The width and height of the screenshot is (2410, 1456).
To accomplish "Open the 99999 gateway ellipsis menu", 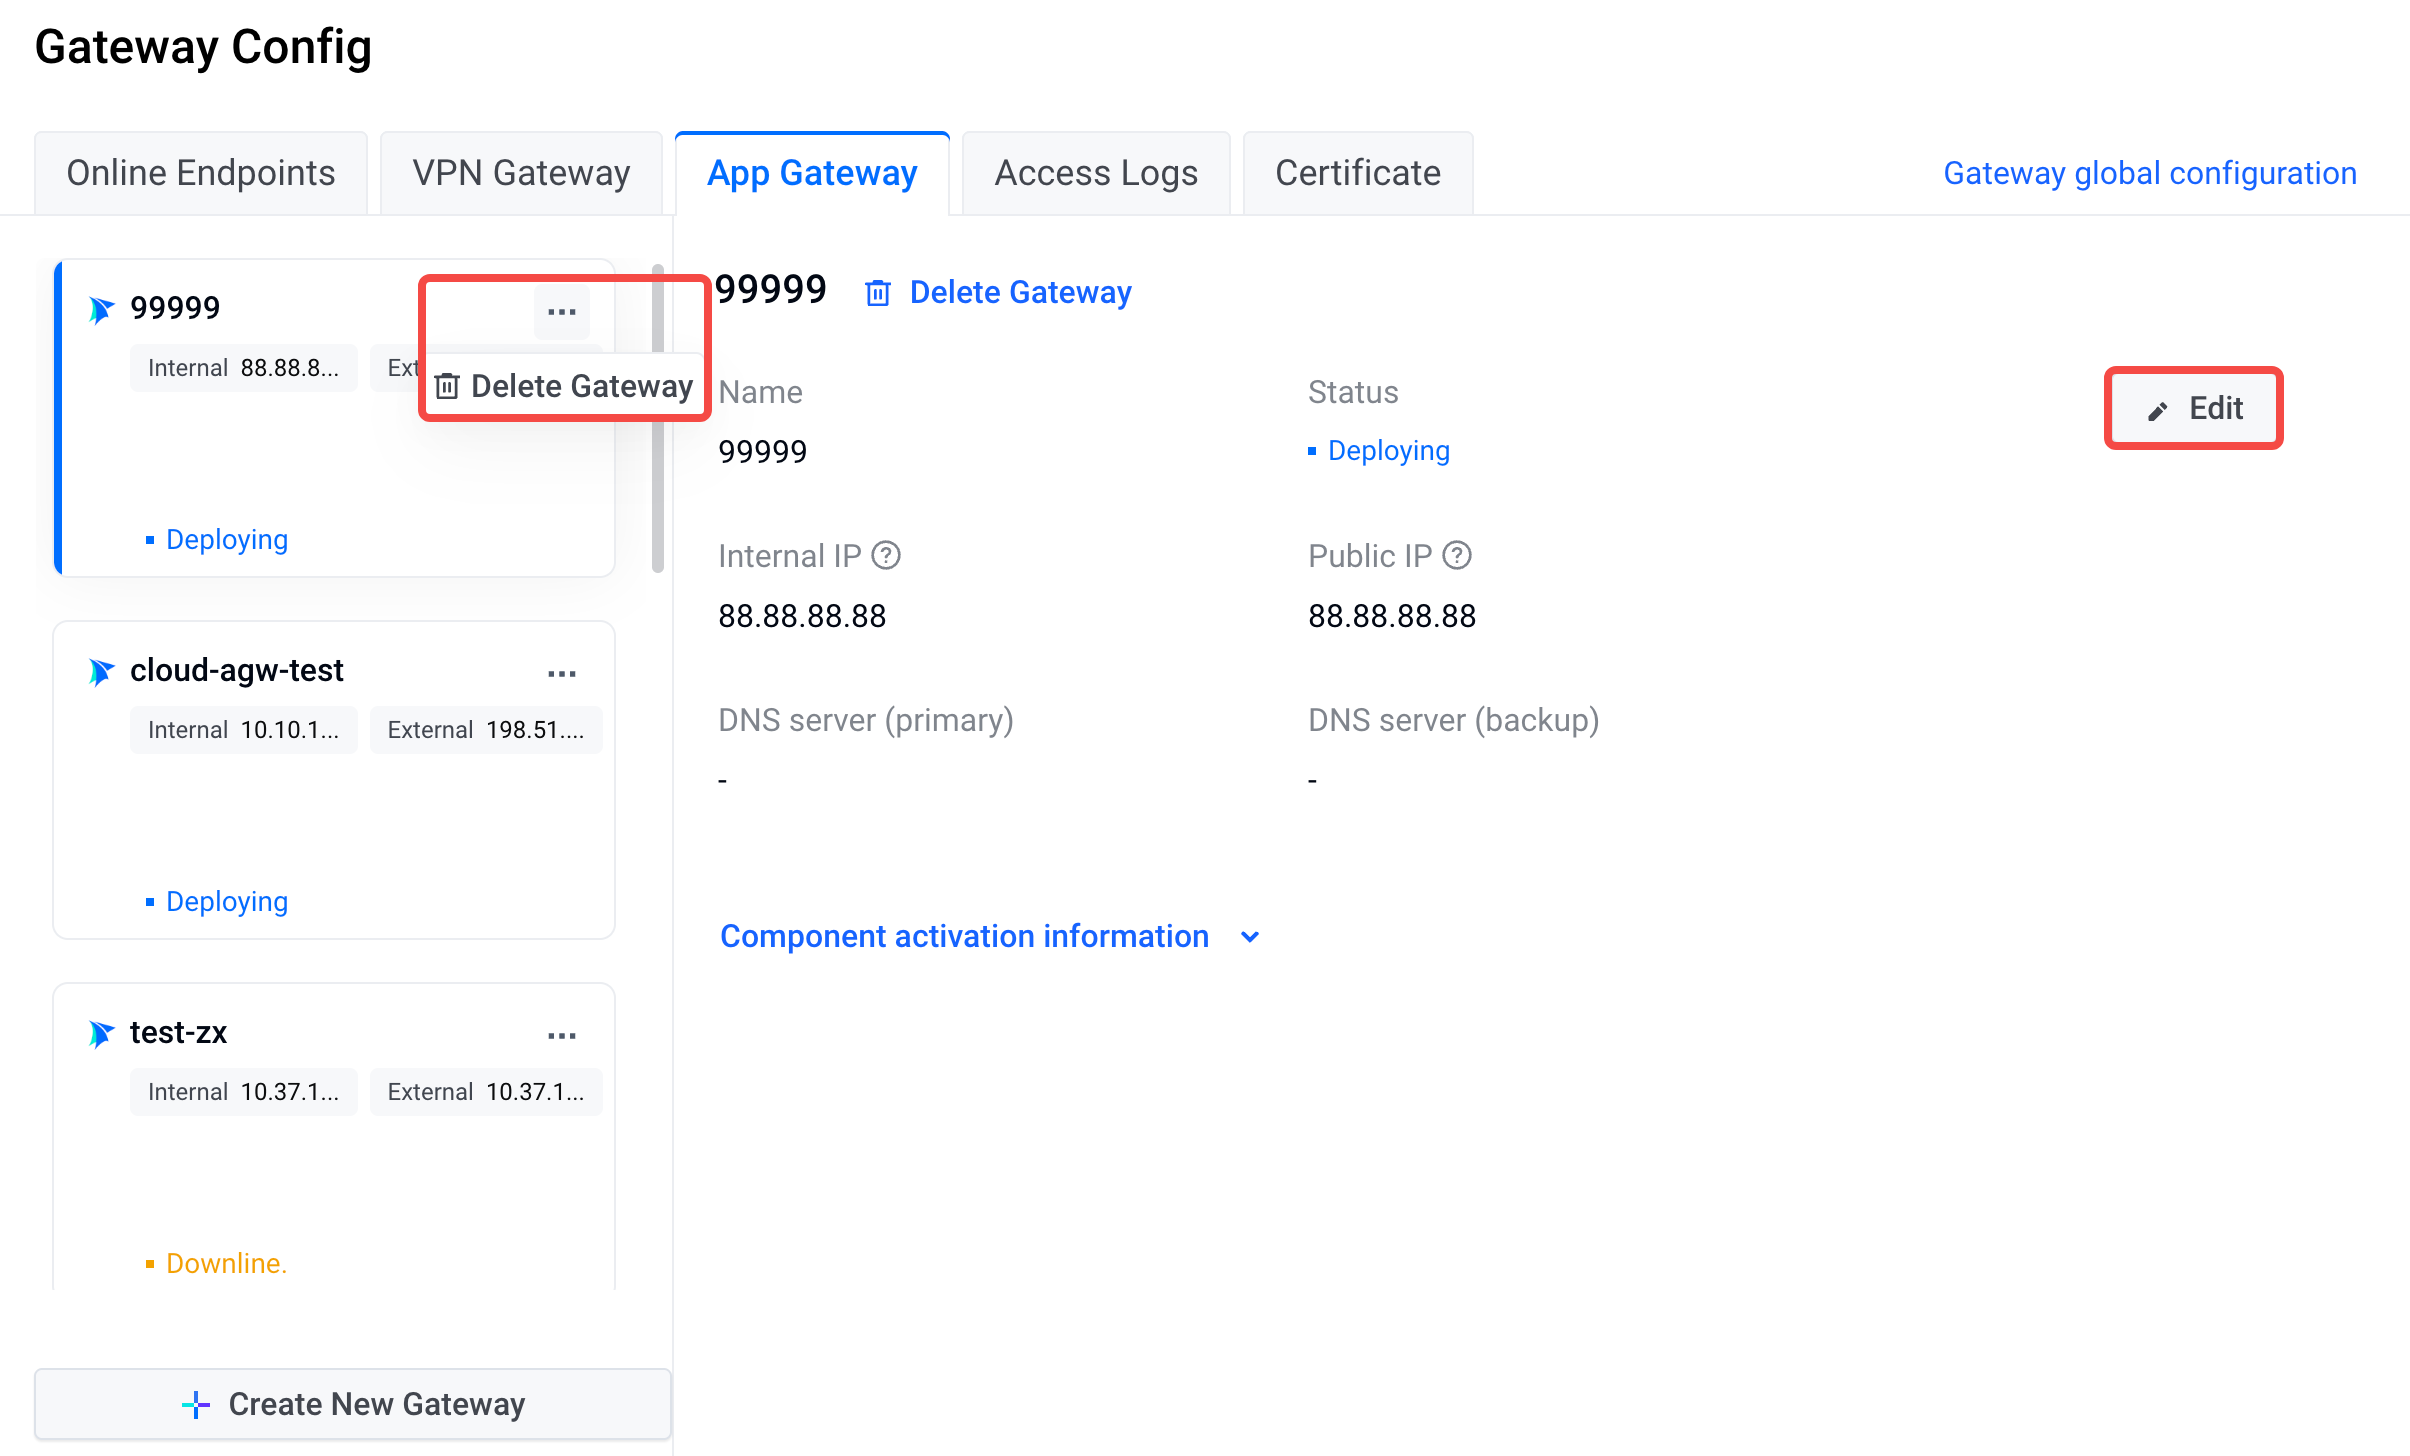I will [561, 312].
